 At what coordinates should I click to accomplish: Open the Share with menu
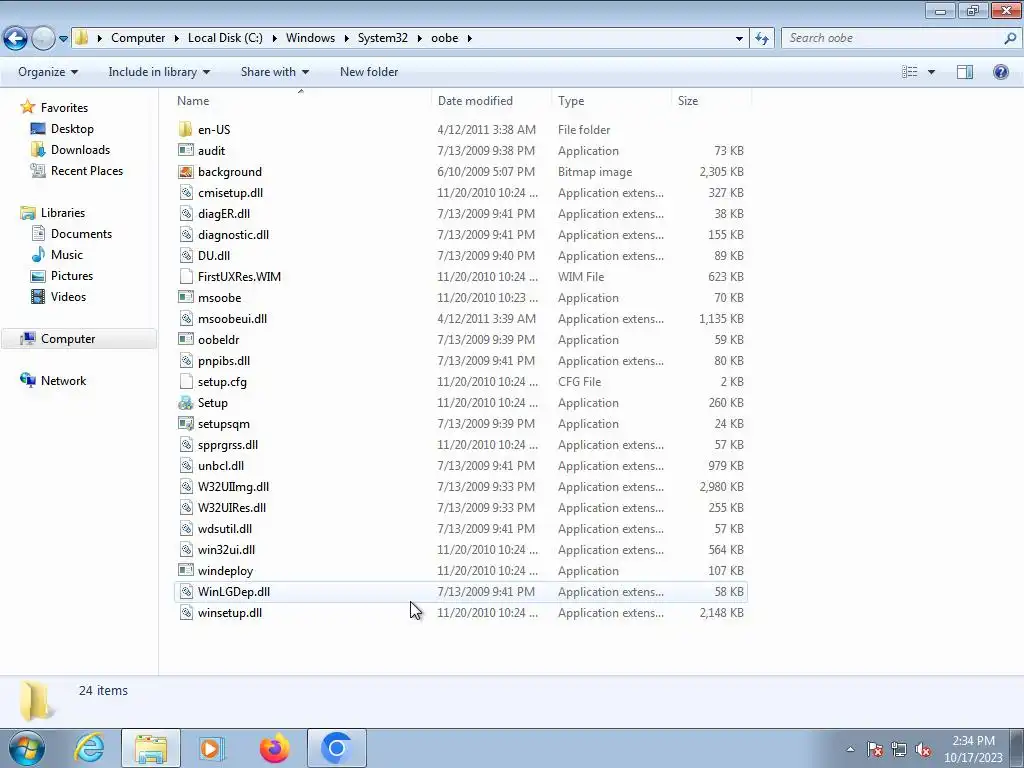275,72
